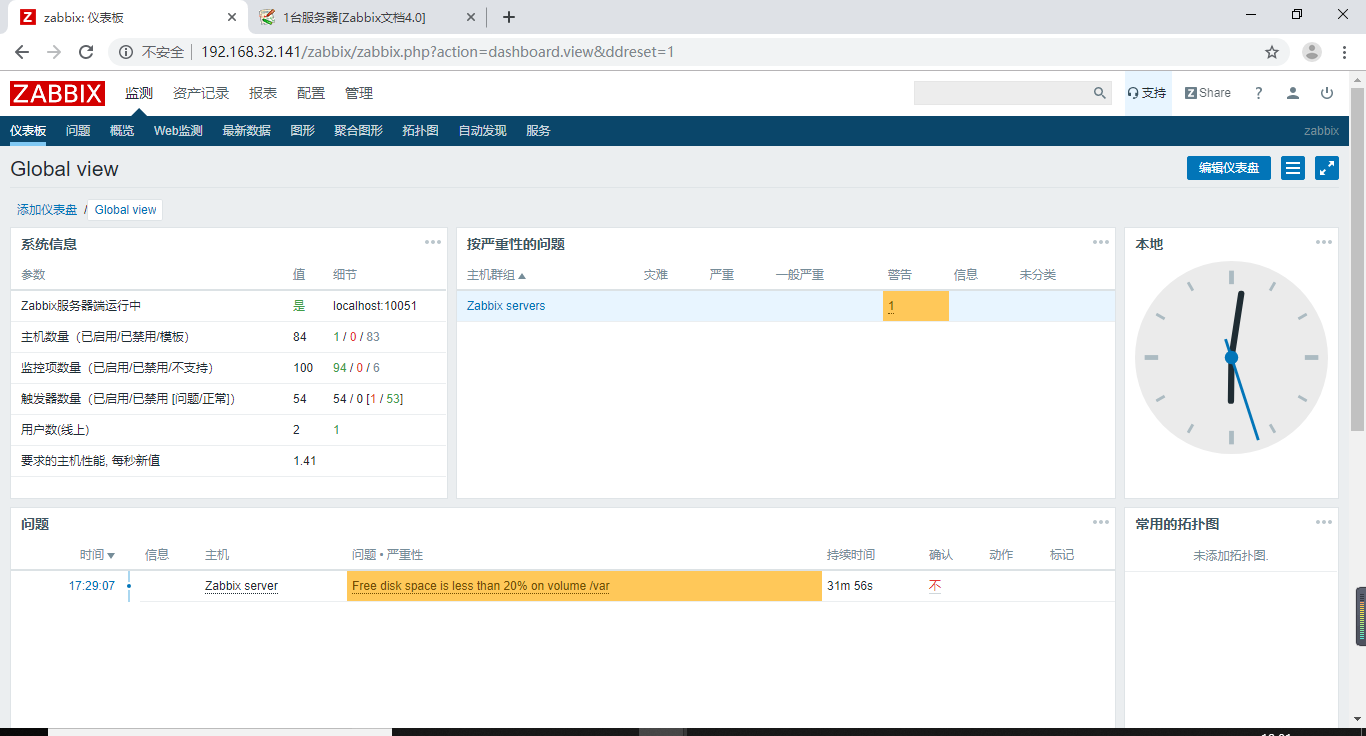This screenshot has width=1366, height=736.
Task: Click the All dashboards breadcrumb link
Action: [47, 210]
